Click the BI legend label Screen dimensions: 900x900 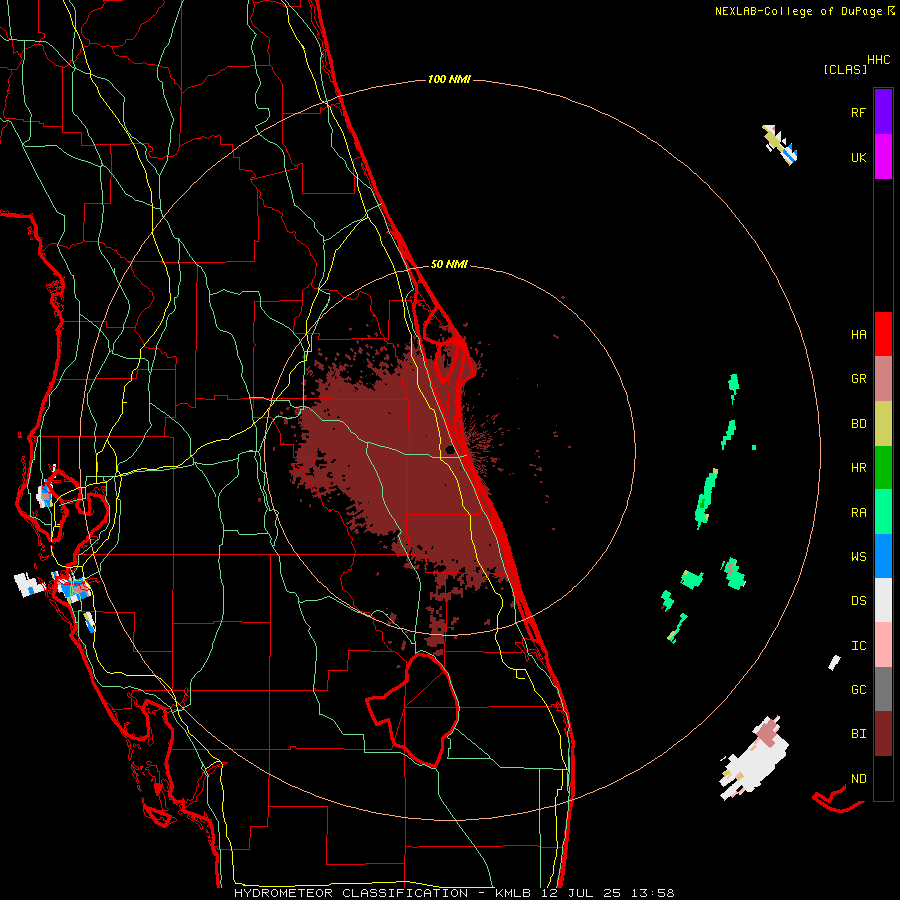[x=858, y=734]
